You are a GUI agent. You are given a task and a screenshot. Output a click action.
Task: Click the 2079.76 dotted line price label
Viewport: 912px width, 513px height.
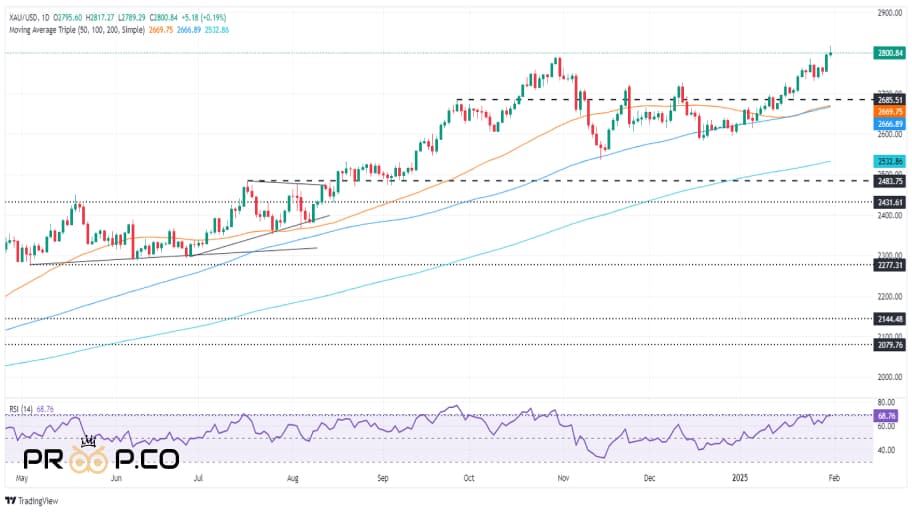[890, 345]
